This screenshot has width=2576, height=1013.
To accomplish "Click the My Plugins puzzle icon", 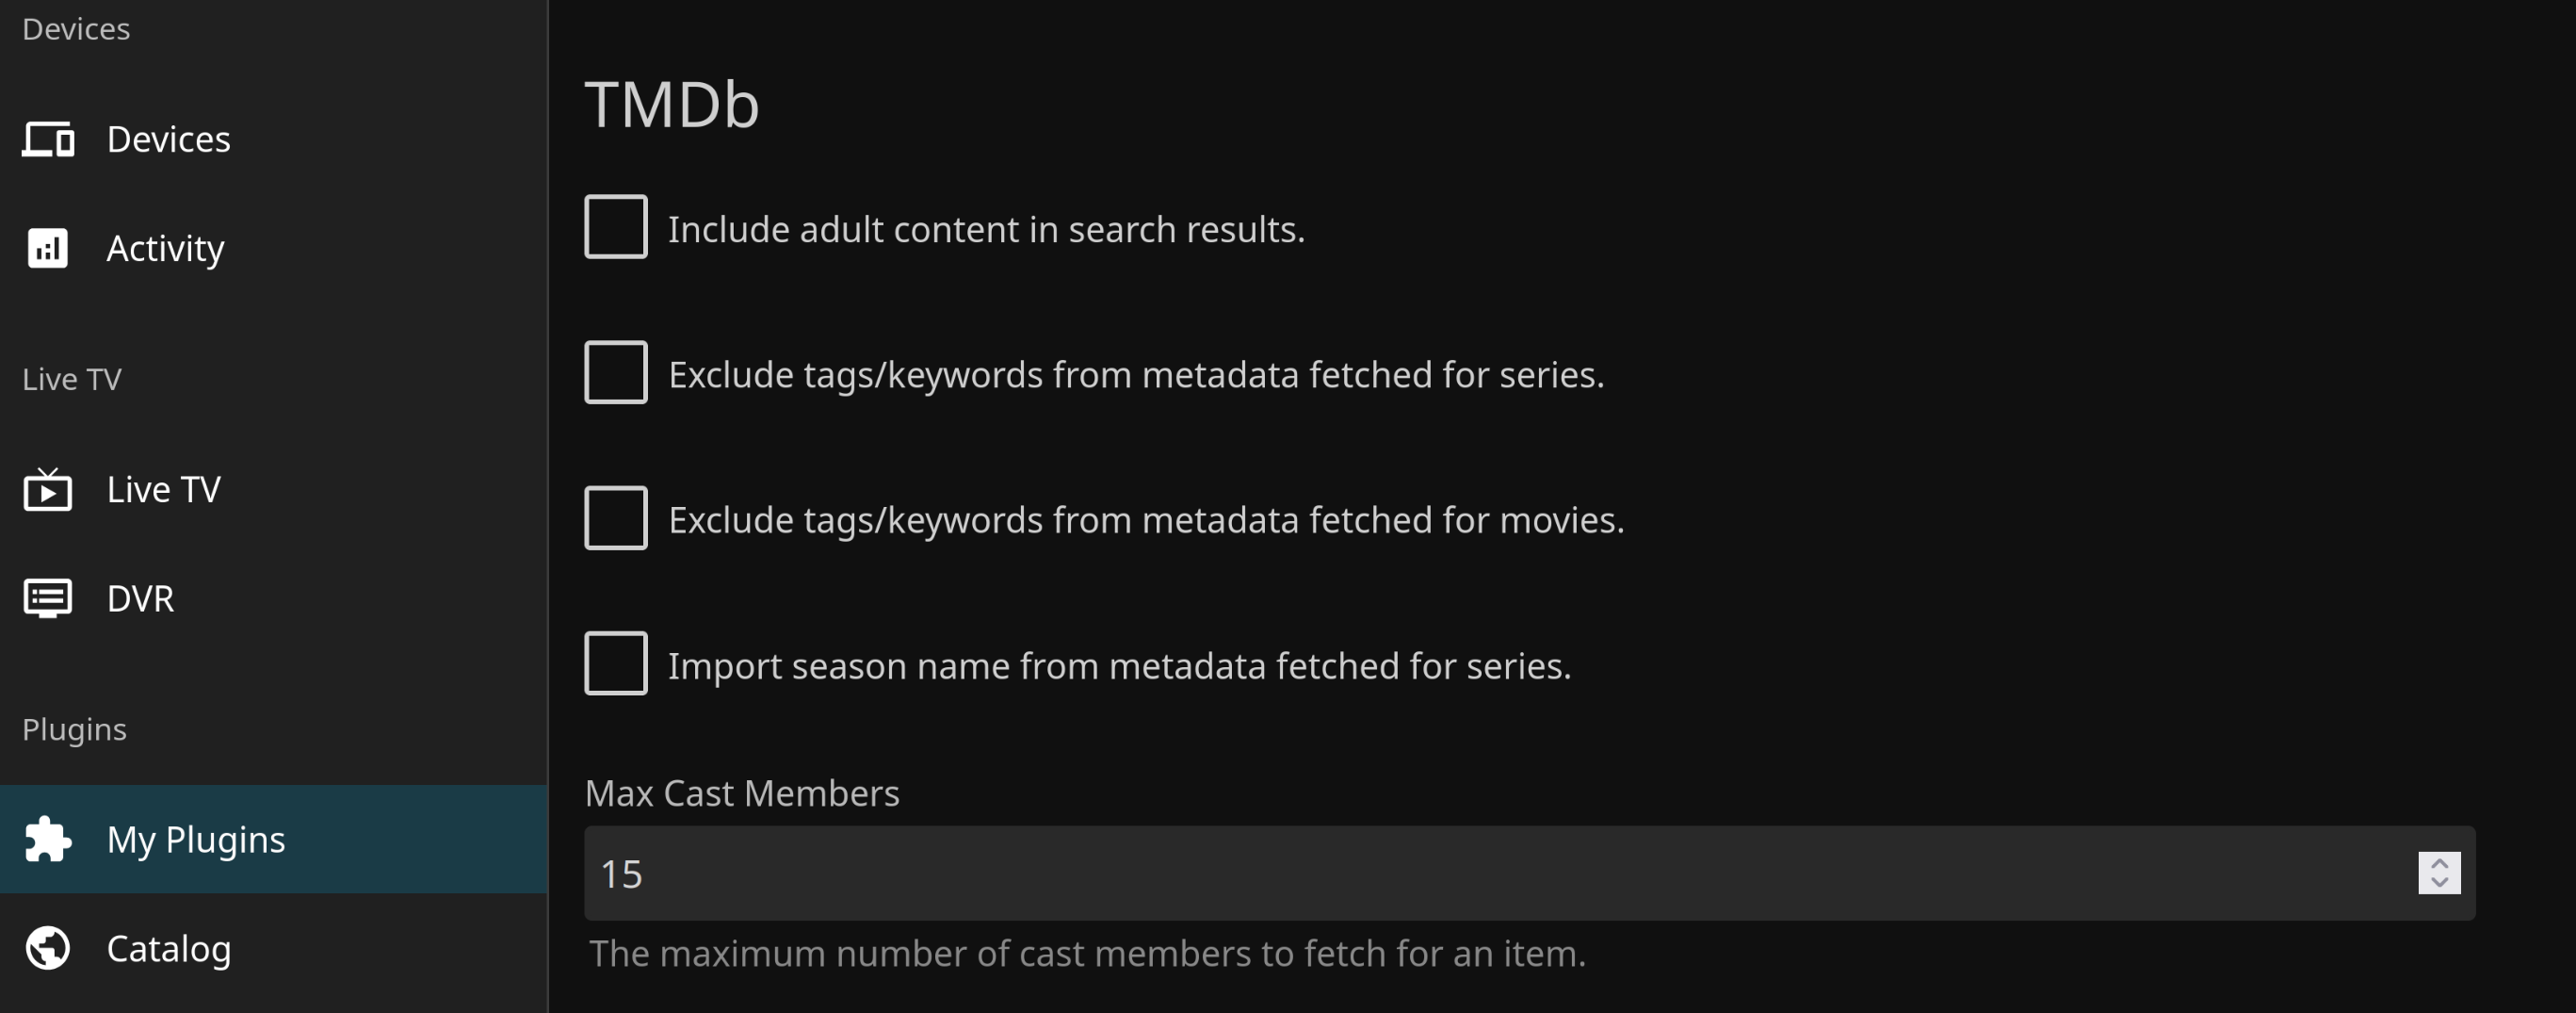I will (x=48, y=839).
